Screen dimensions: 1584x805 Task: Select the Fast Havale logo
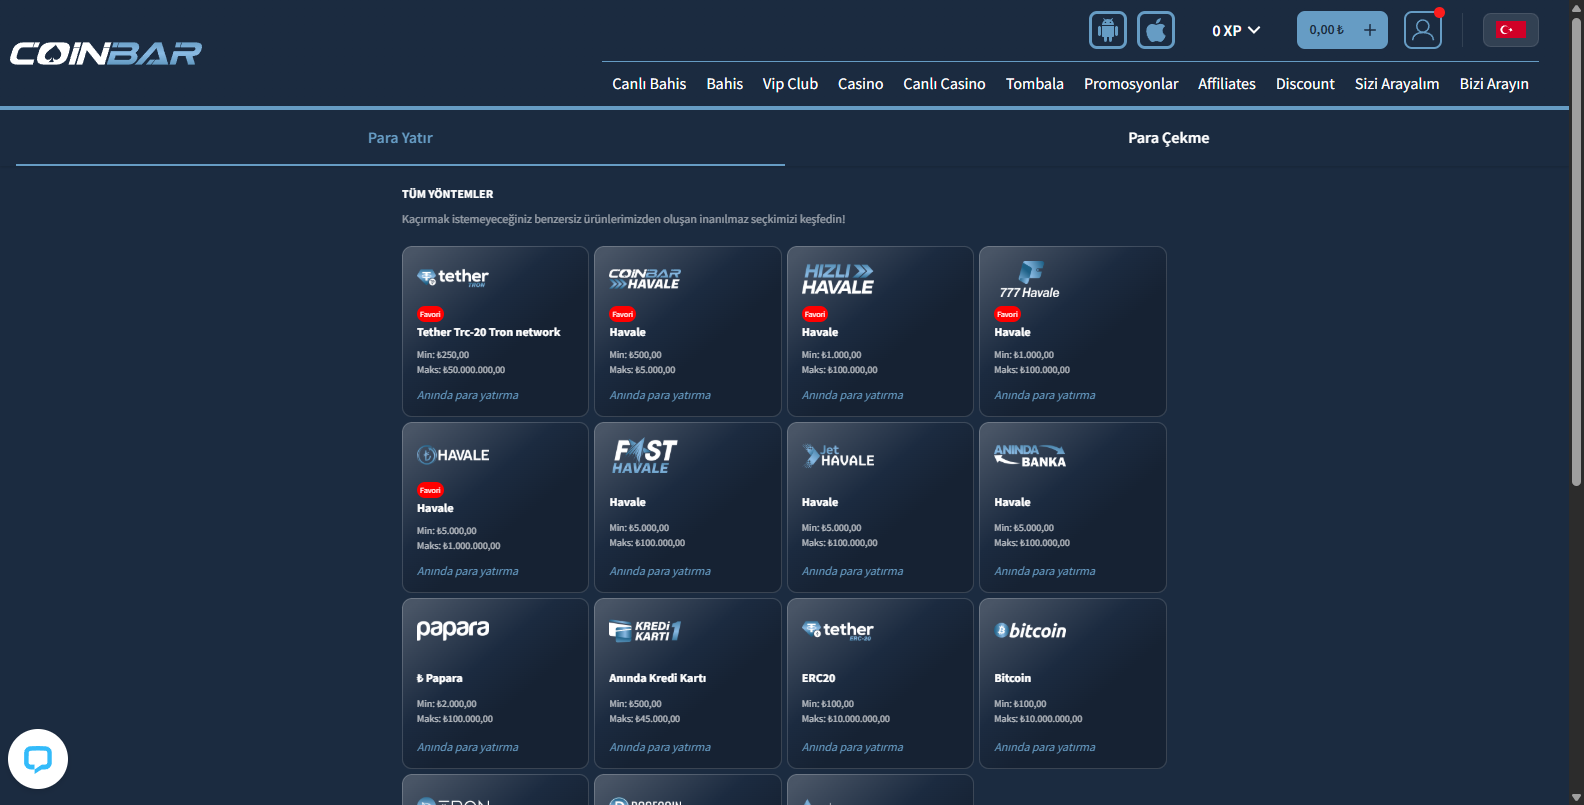pyautogui.click(x=645, y=456)
